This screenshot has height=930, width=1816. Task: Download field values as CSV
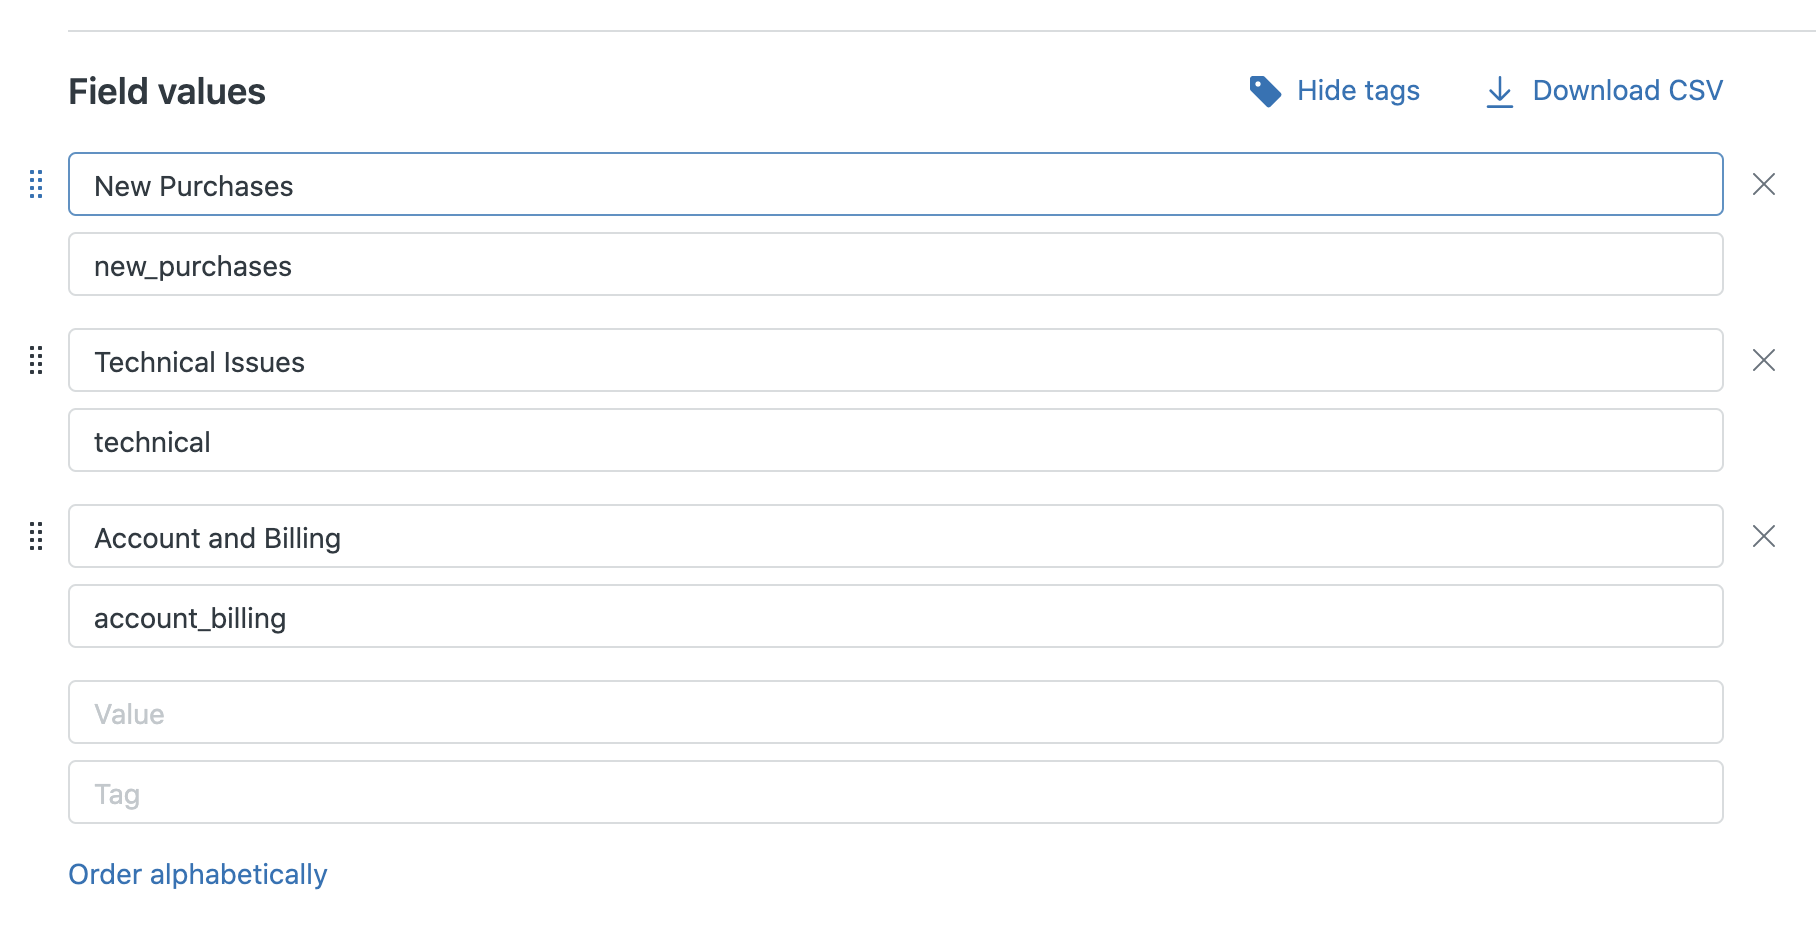pos(1627,91)
